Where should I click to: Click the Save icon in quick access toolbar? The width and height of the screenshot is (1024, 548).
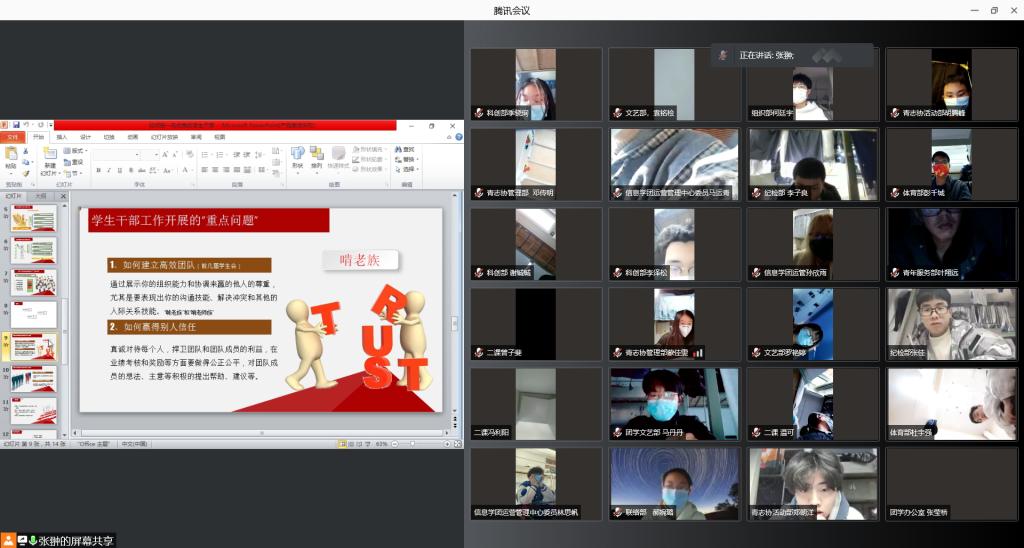click(17, 126)
